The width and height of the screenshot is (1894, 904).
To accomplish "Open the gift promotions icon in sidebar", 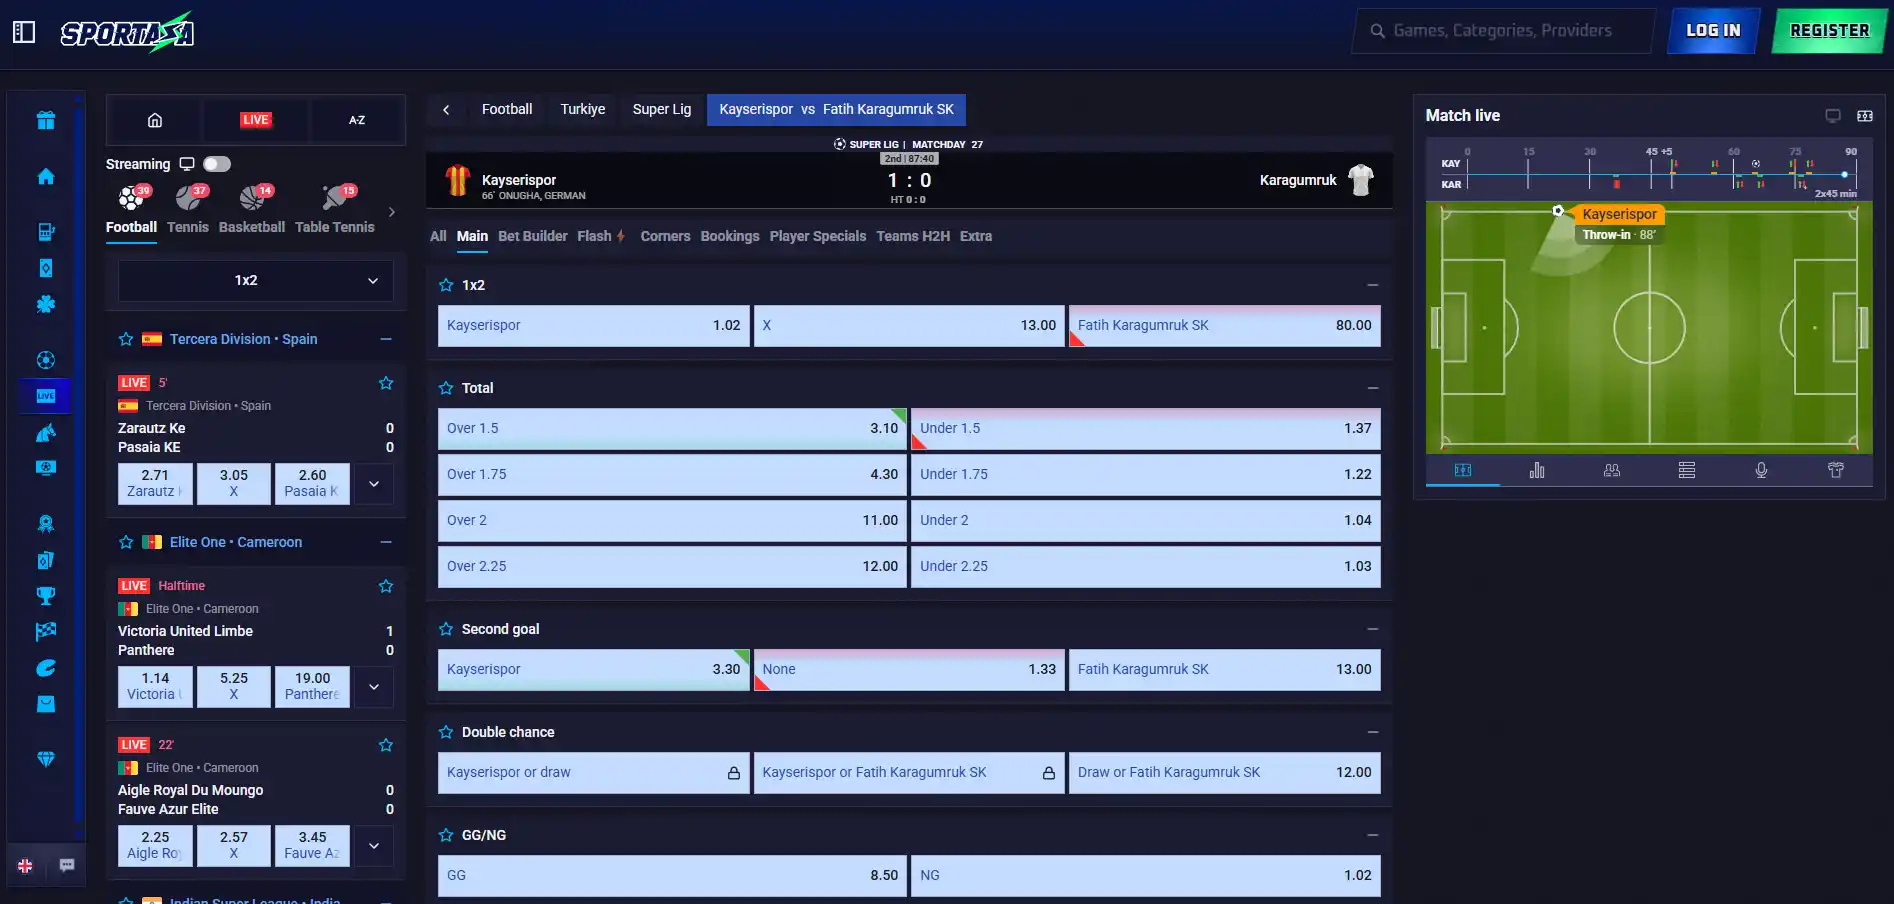I will (x=46, y=121).
